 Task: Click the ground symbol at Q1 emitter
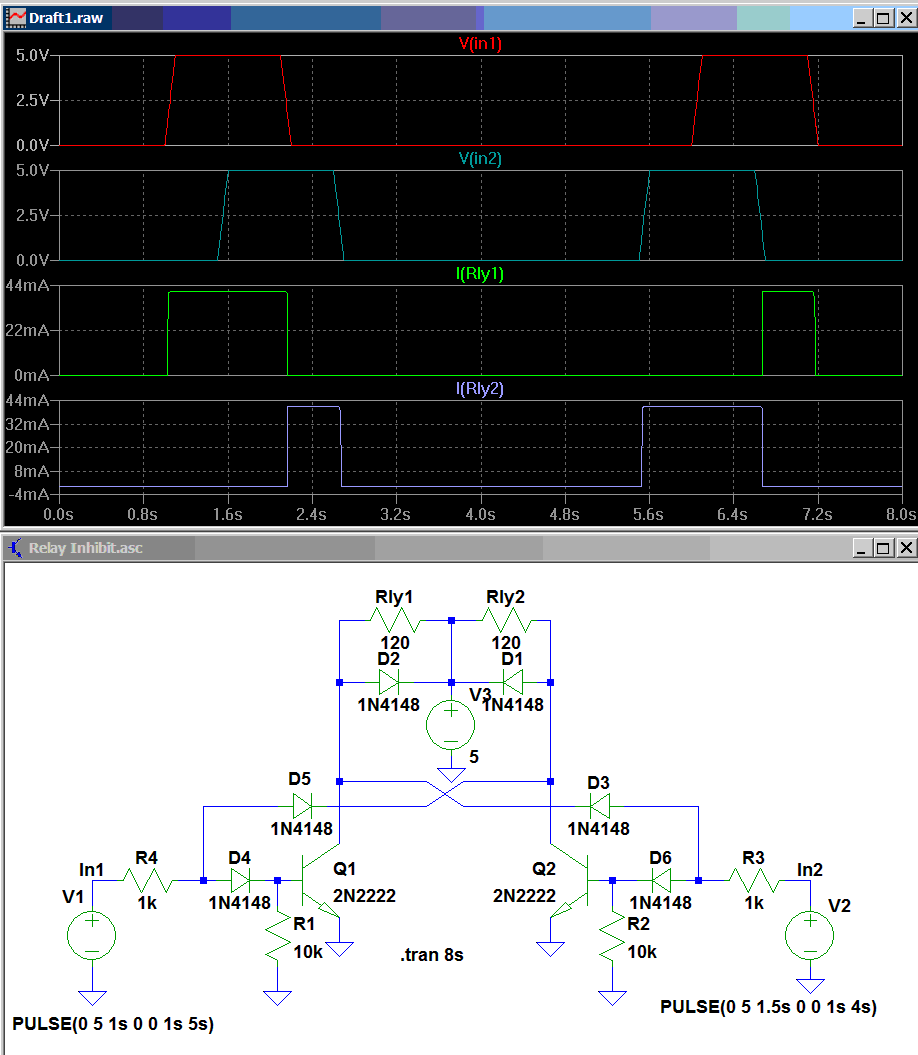click(339, 949)
